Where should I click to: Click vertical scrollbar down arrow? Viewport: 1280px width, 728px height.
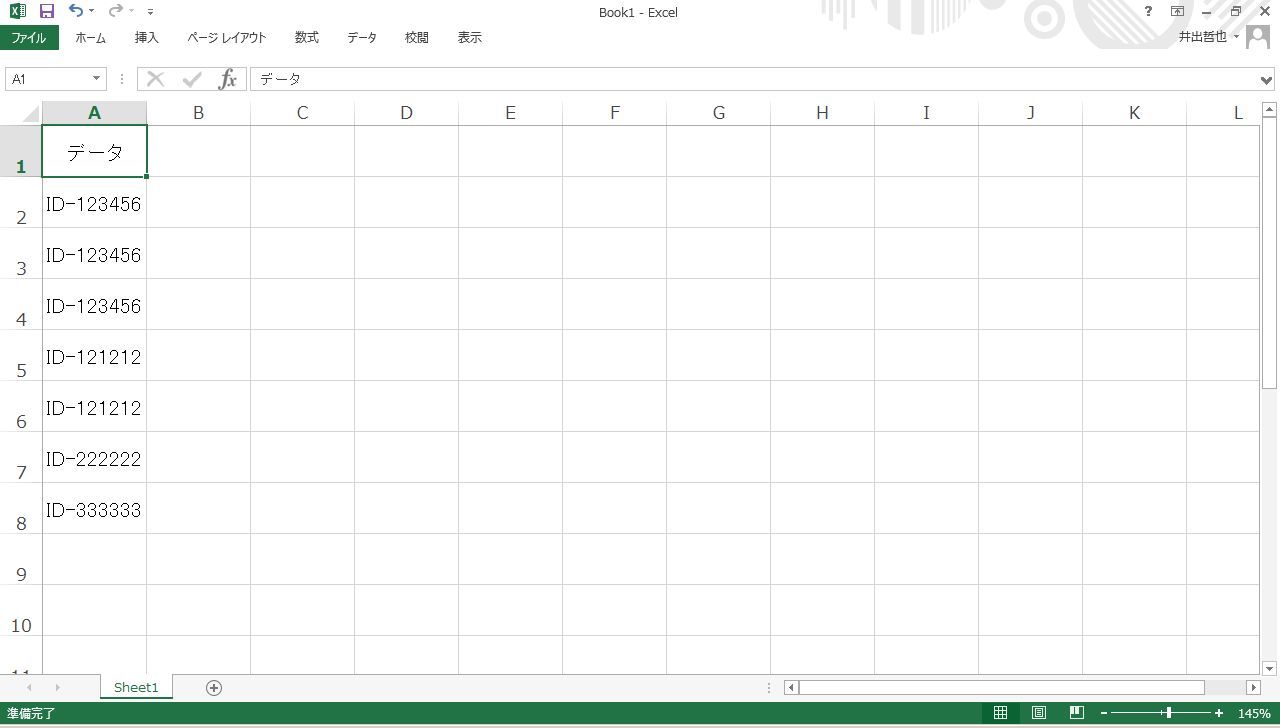[x=1269, y=668]
